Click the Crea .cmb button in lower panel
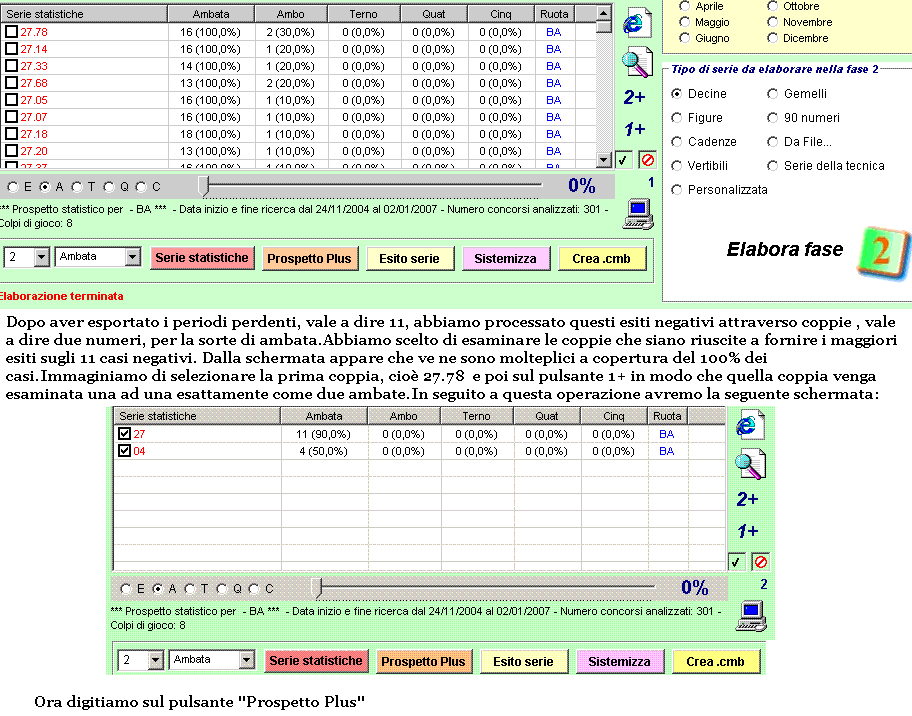912x716 pixels. (716, 662)
